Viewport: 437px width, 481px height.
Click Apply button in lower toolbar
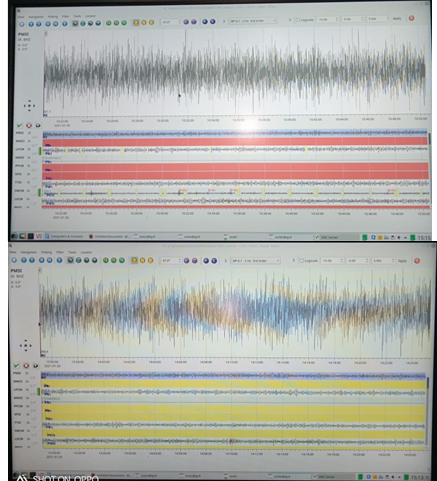(x=402, y=261)
